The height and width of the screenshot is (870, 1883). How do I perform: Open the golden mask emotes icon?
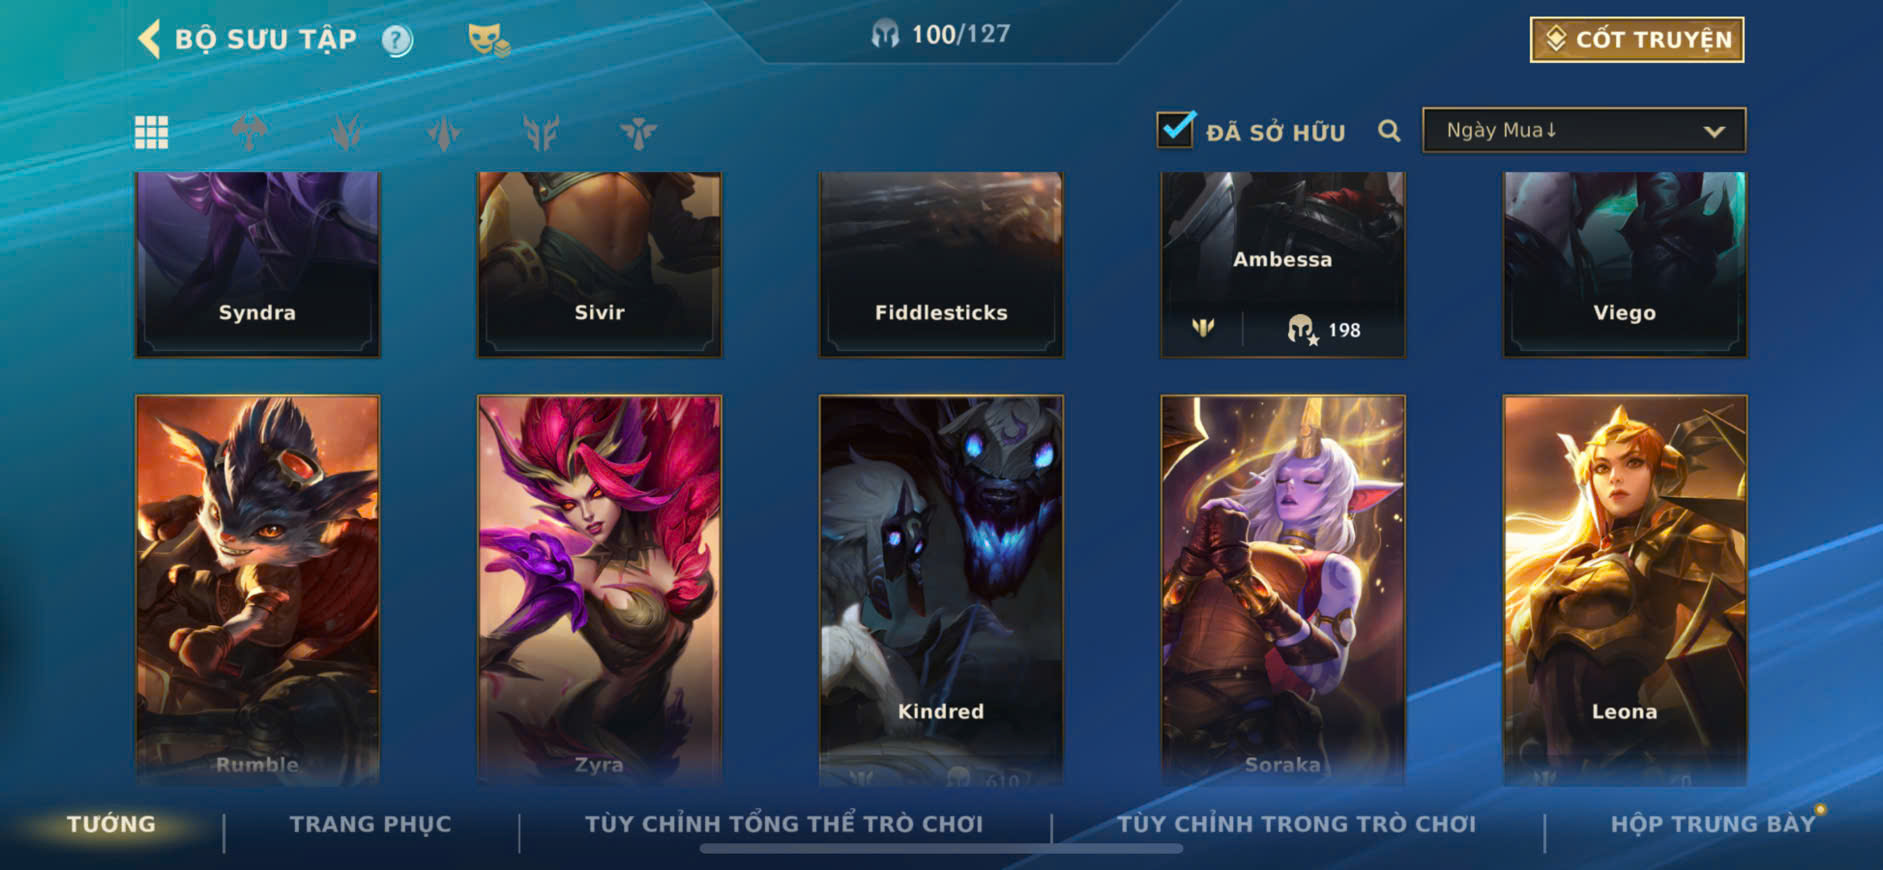pos(488,40)
